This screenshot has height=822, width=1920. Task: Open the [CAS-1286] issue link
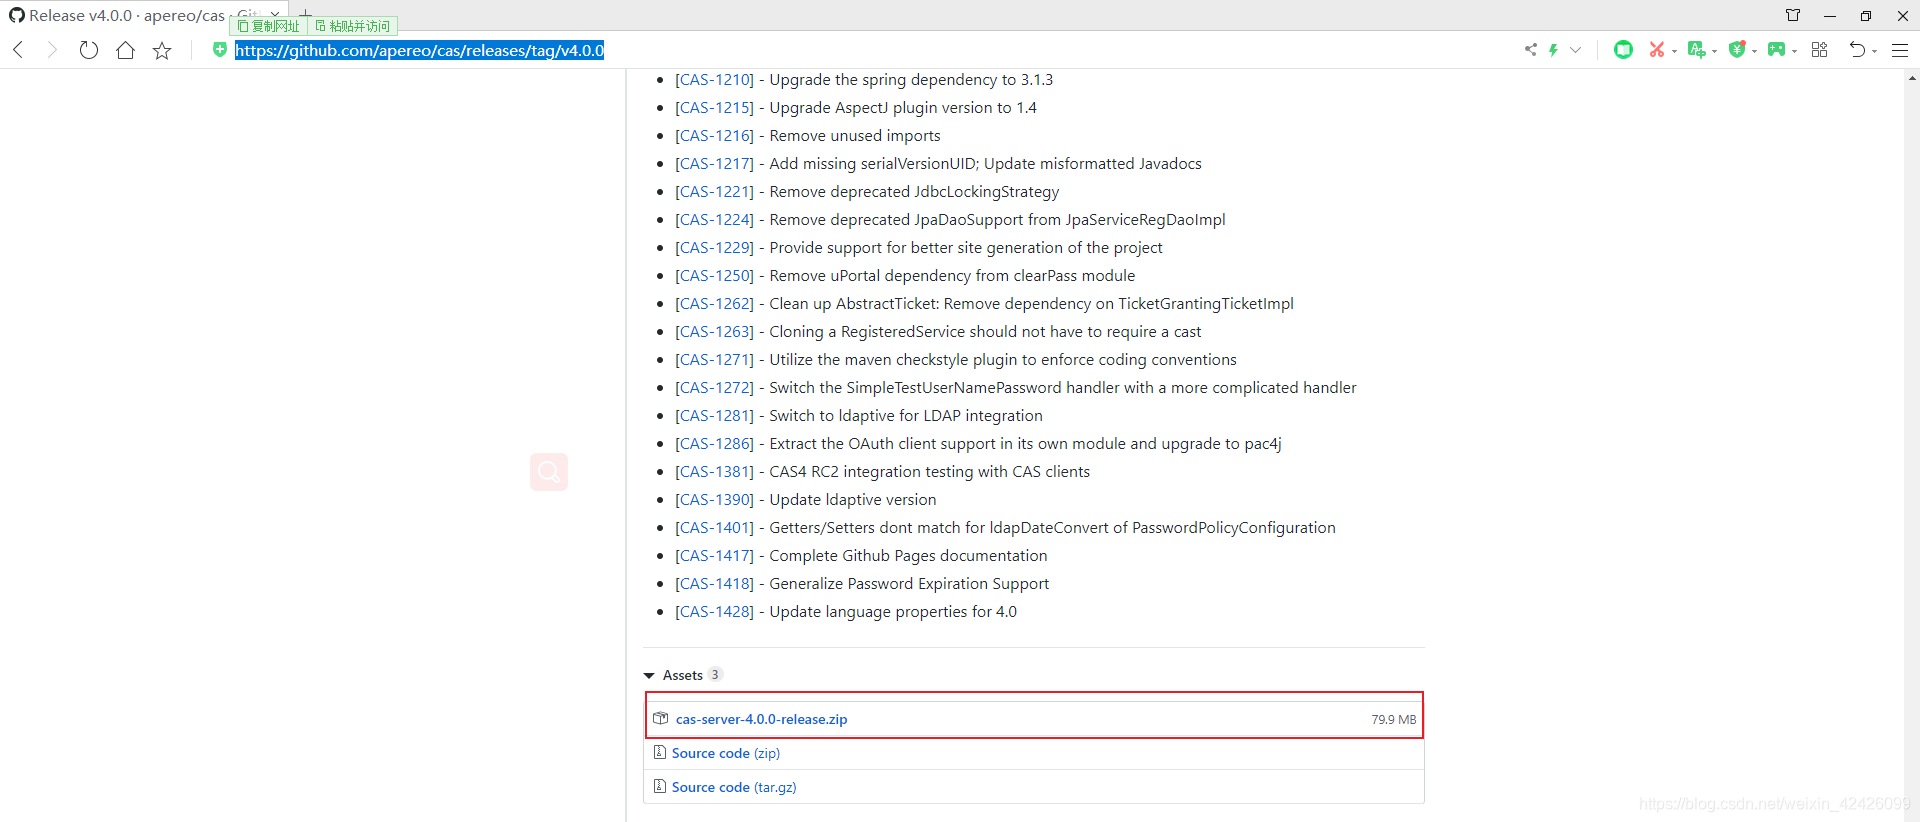point(714,444)
